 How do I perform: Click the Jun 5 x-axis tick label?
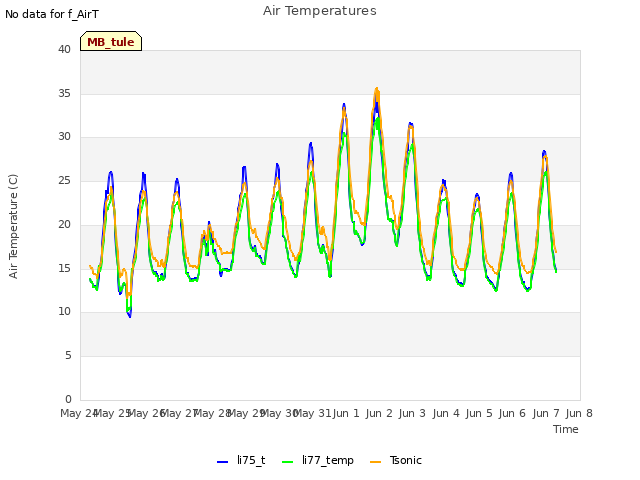pos(479,413)
